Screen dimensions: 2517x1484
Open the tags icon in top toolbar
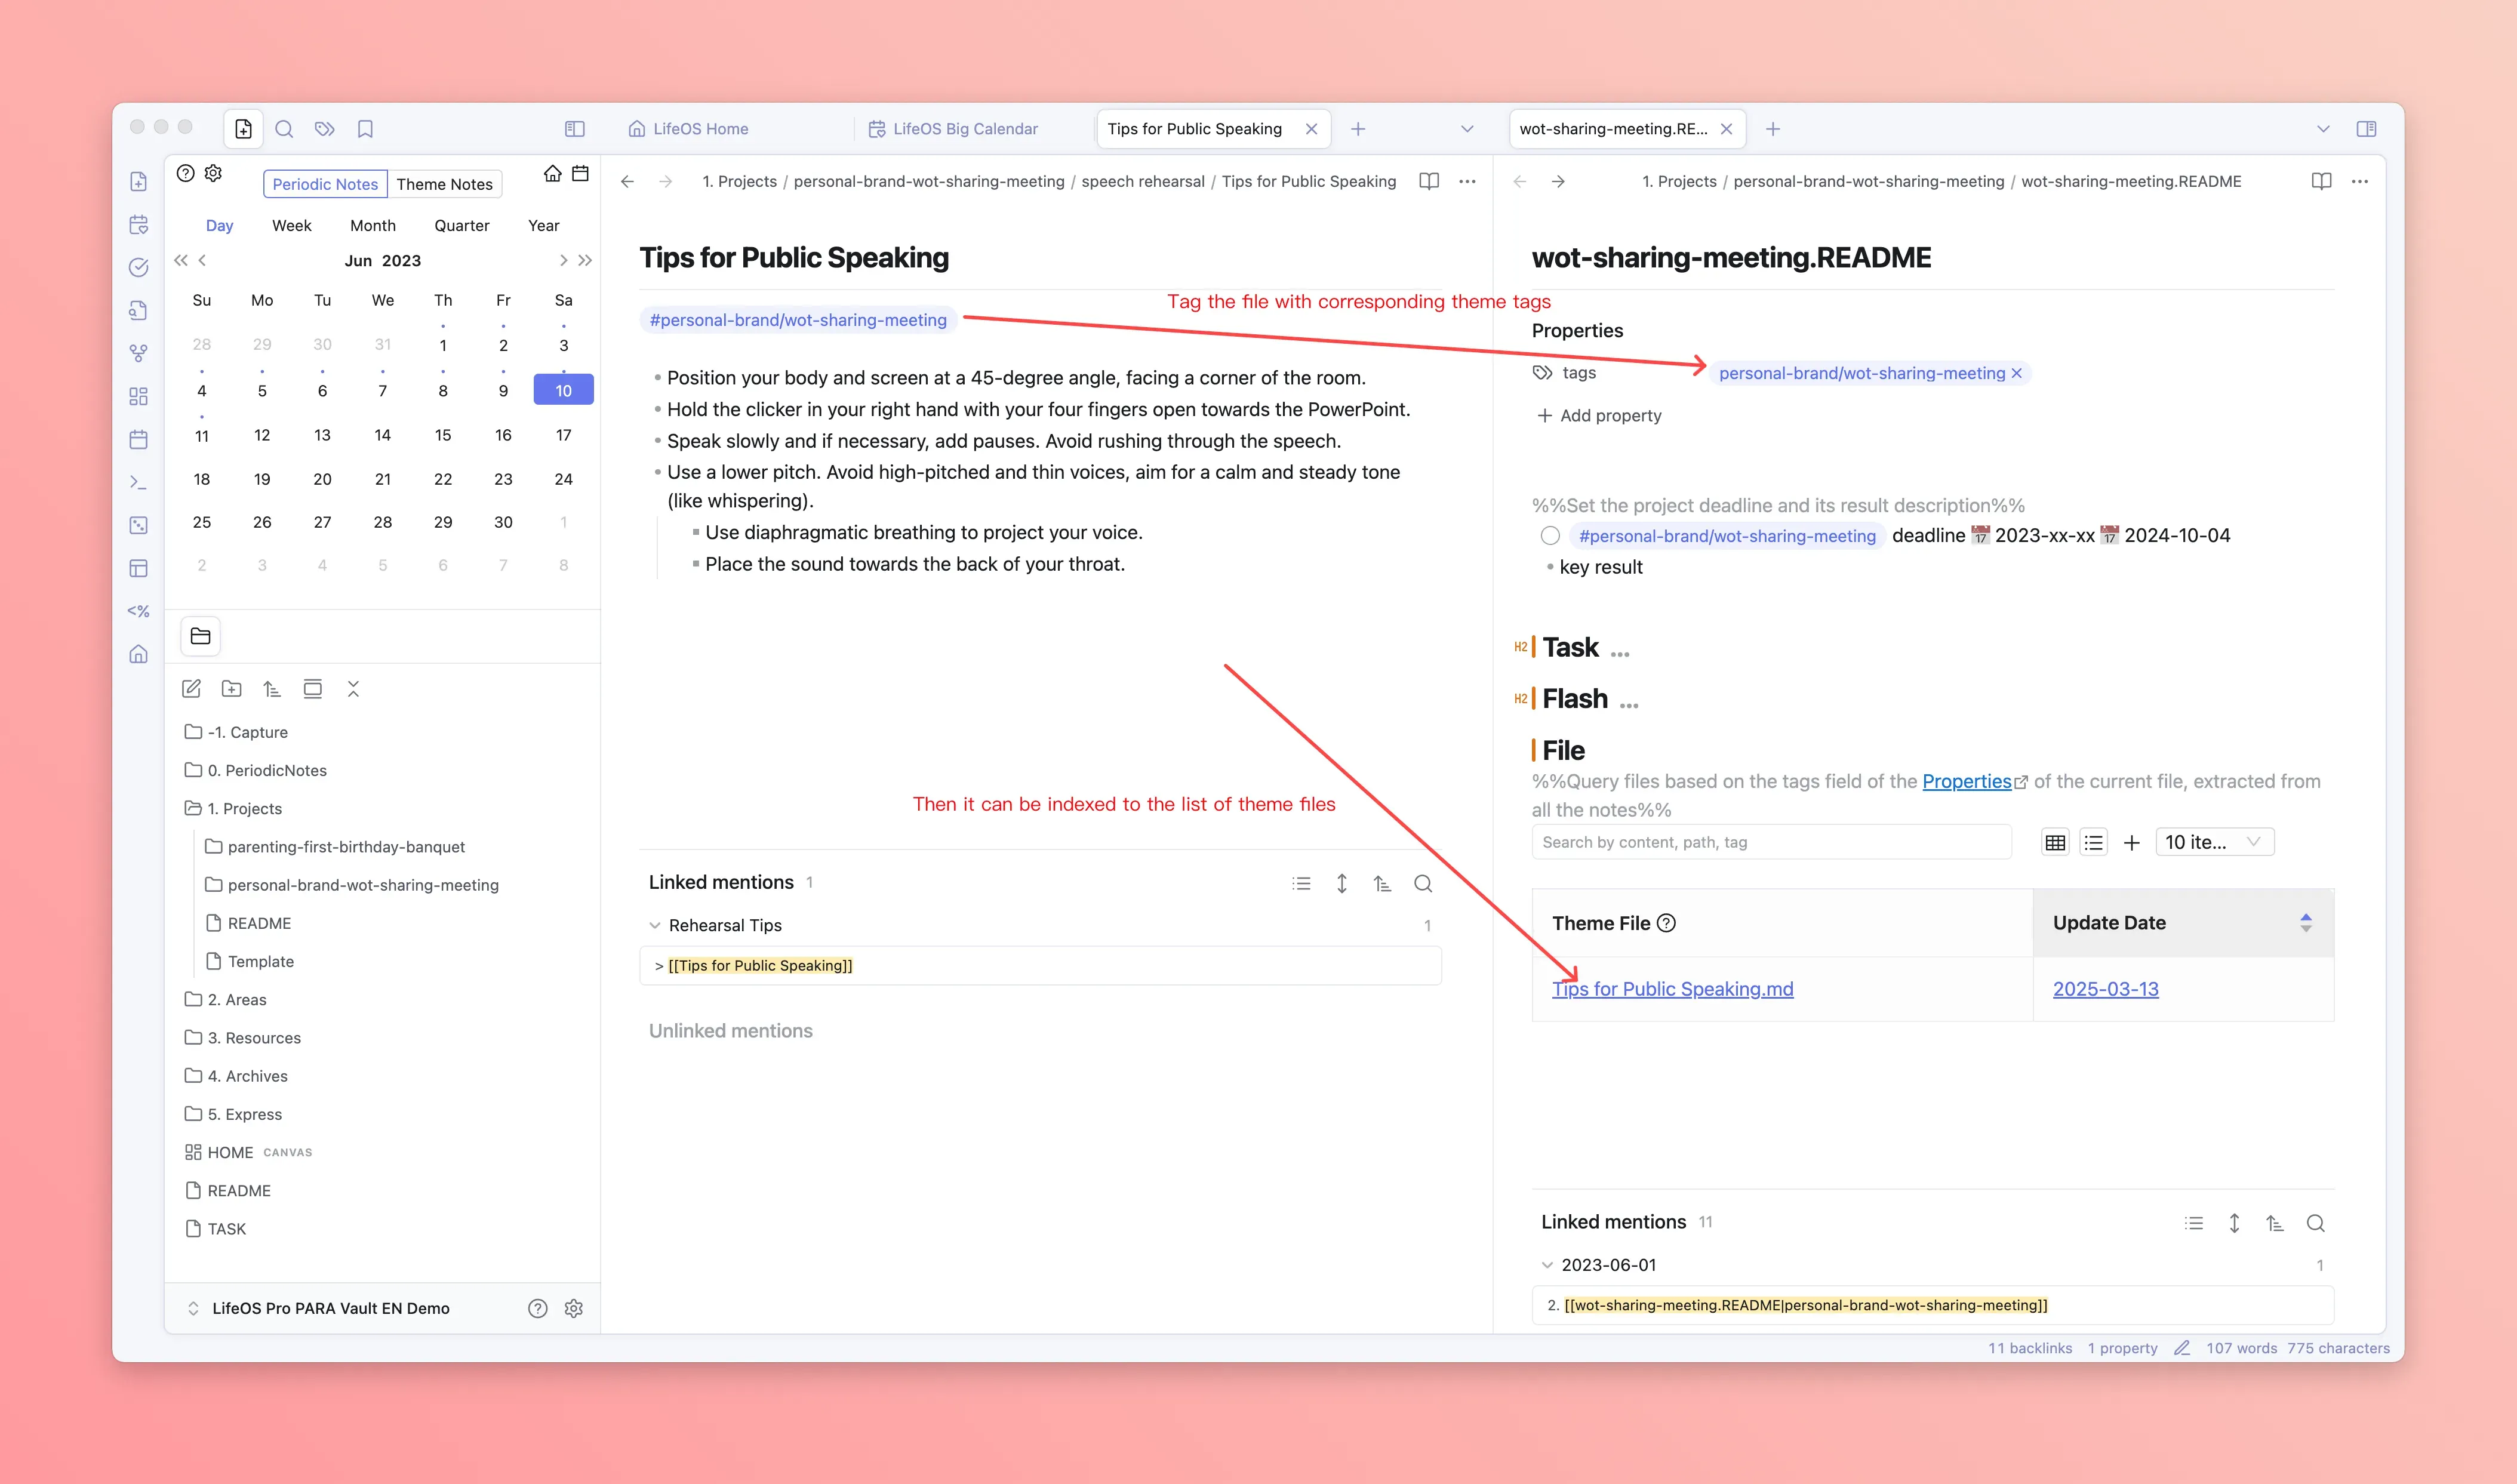point(324,129)
